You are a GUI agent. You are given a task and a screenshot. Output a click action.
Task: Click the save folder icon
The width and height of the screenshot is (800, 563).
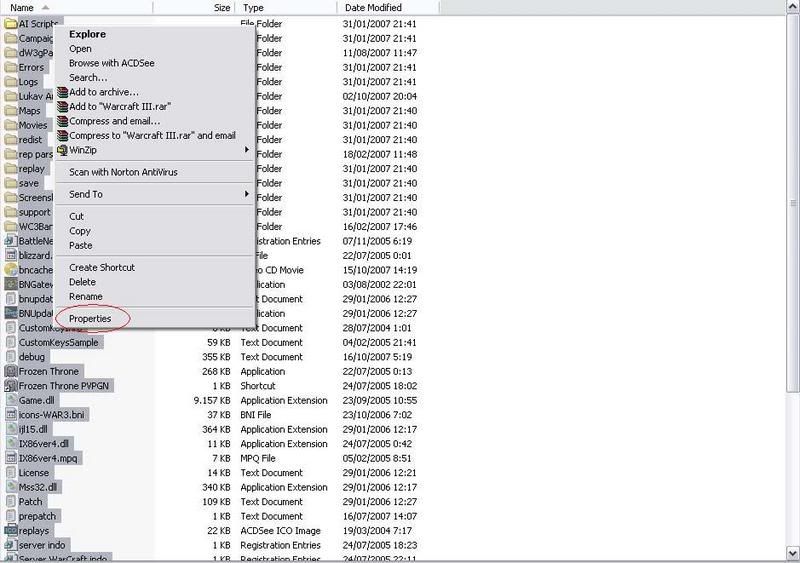(11, 183)
